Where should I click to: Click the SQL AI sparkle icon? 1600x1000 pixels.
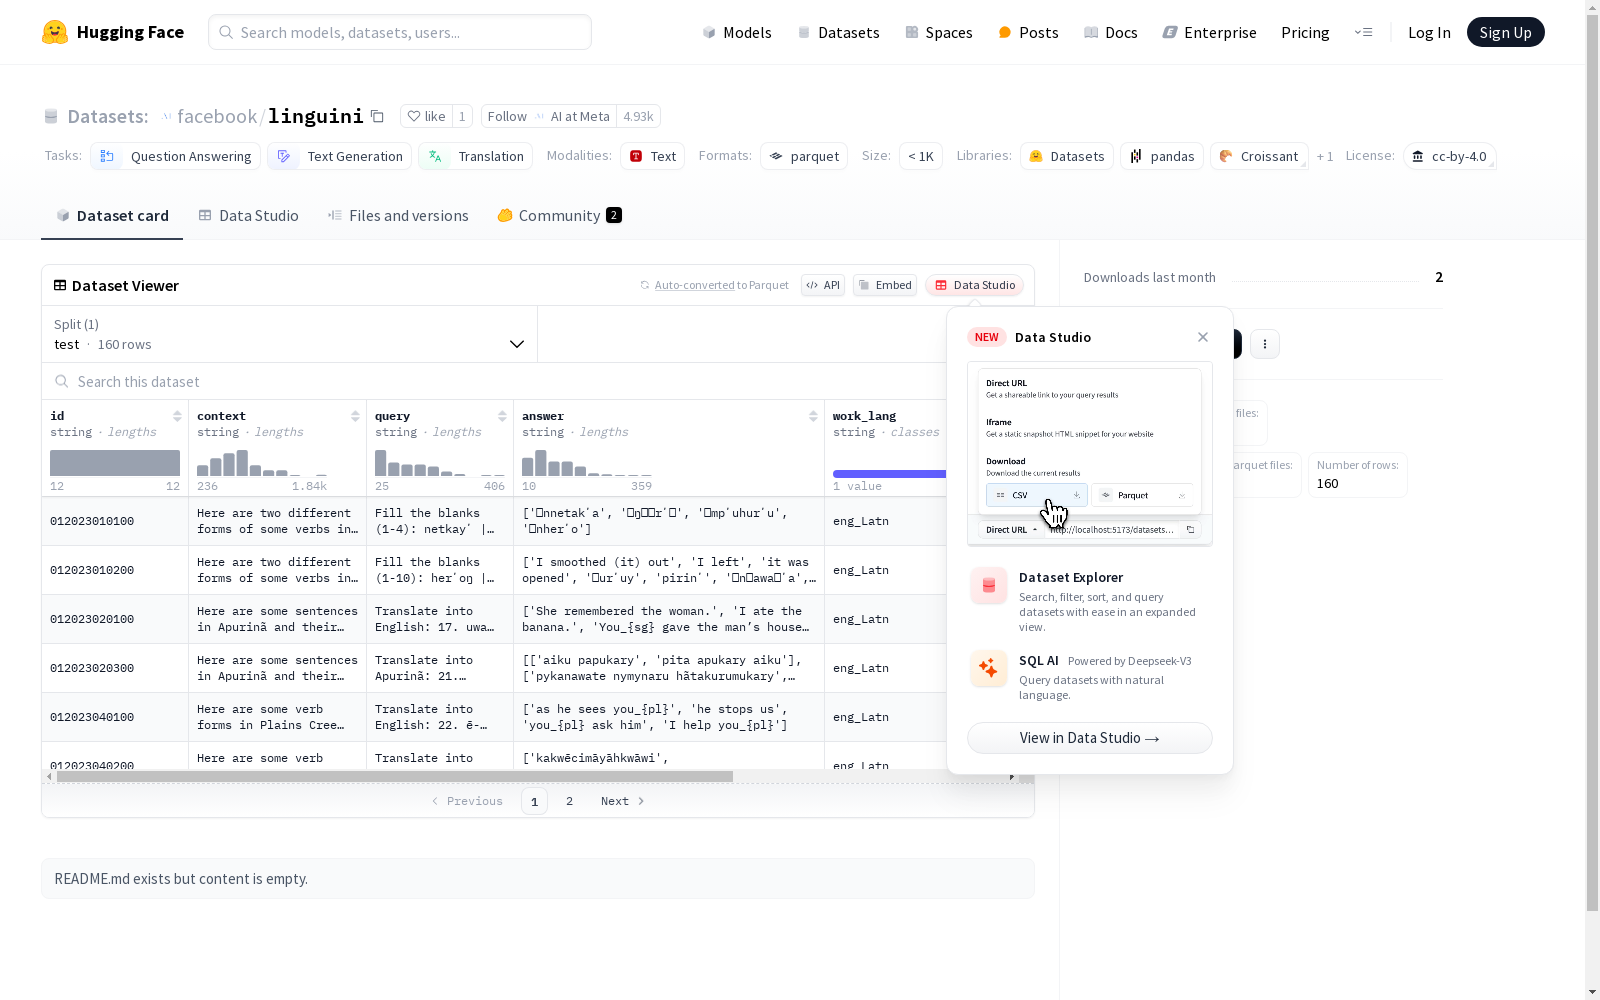click(989, 668)
